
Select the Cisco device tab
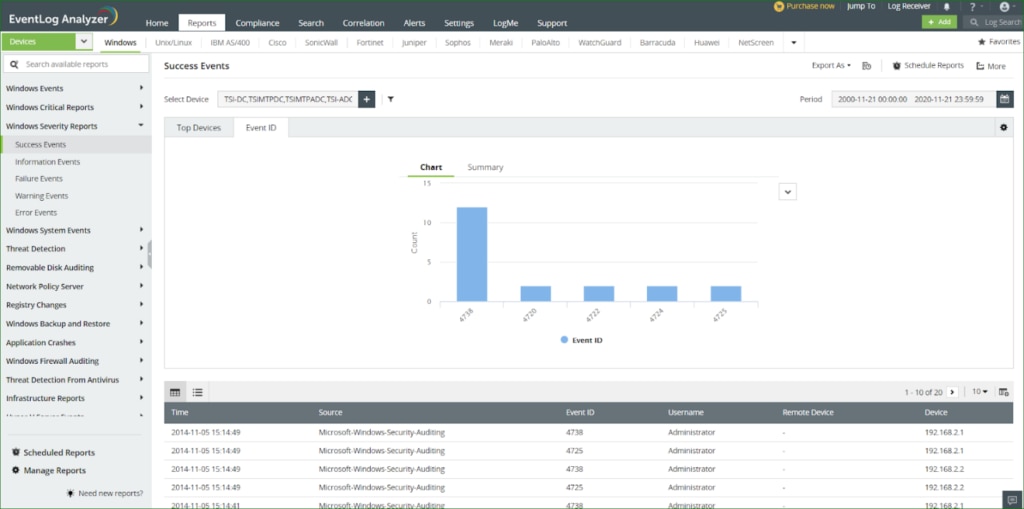(278, 42)
